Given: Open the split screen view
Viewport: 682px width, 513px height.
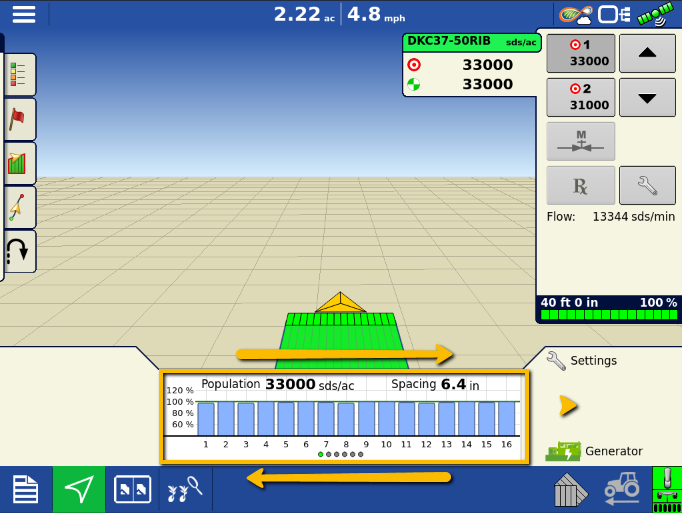Looking at the screenshot, I should (x=132, y=490).
